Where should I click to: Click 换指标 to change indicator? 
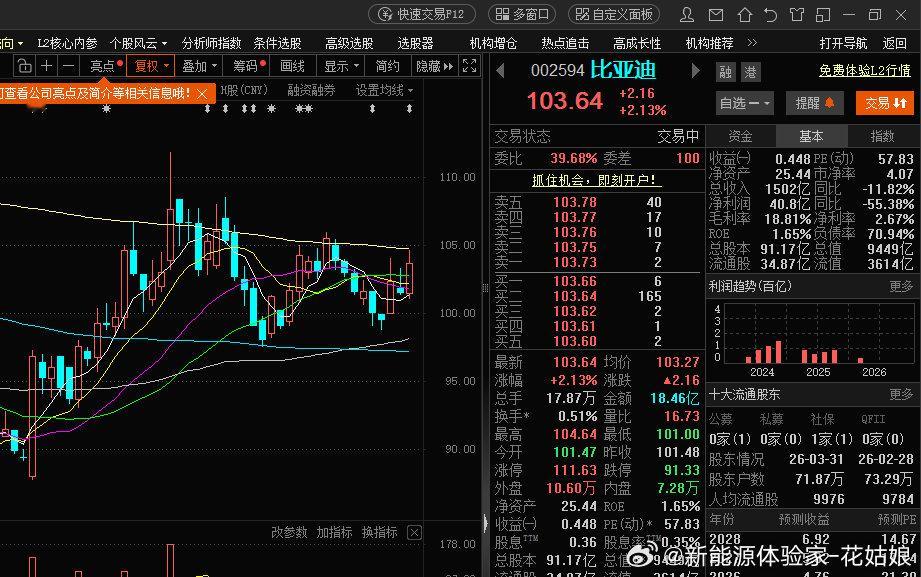(x=379, y=532)
